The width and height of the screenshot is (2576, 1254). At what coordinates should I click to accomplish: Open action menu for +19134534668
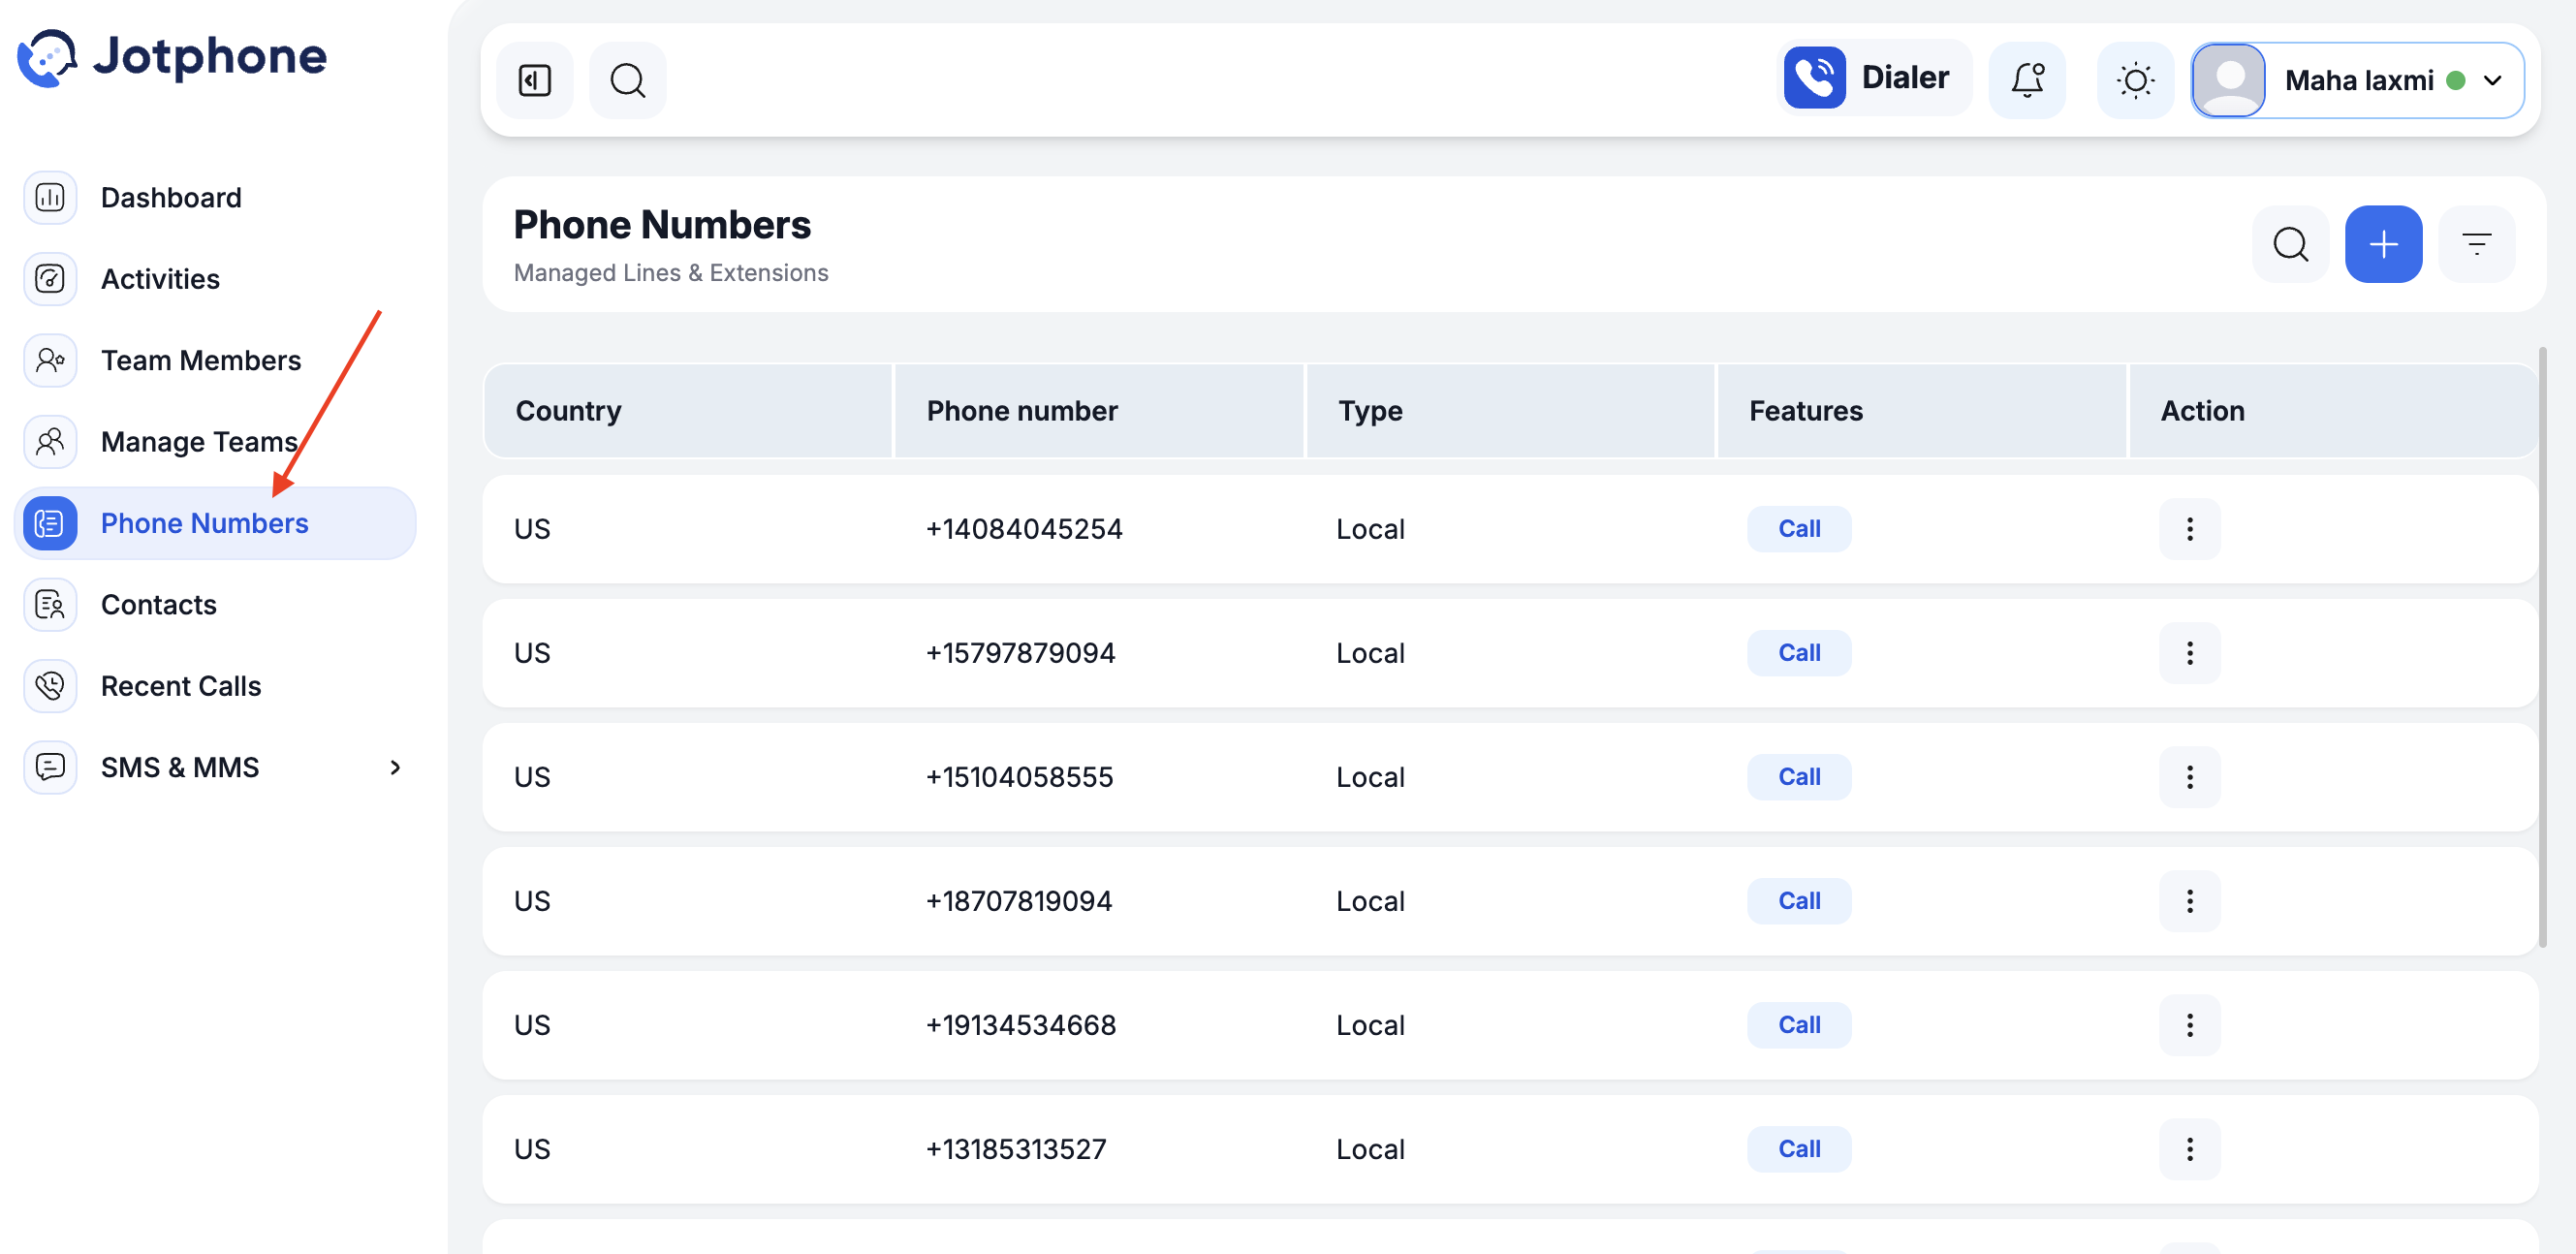point(2189,1024)
